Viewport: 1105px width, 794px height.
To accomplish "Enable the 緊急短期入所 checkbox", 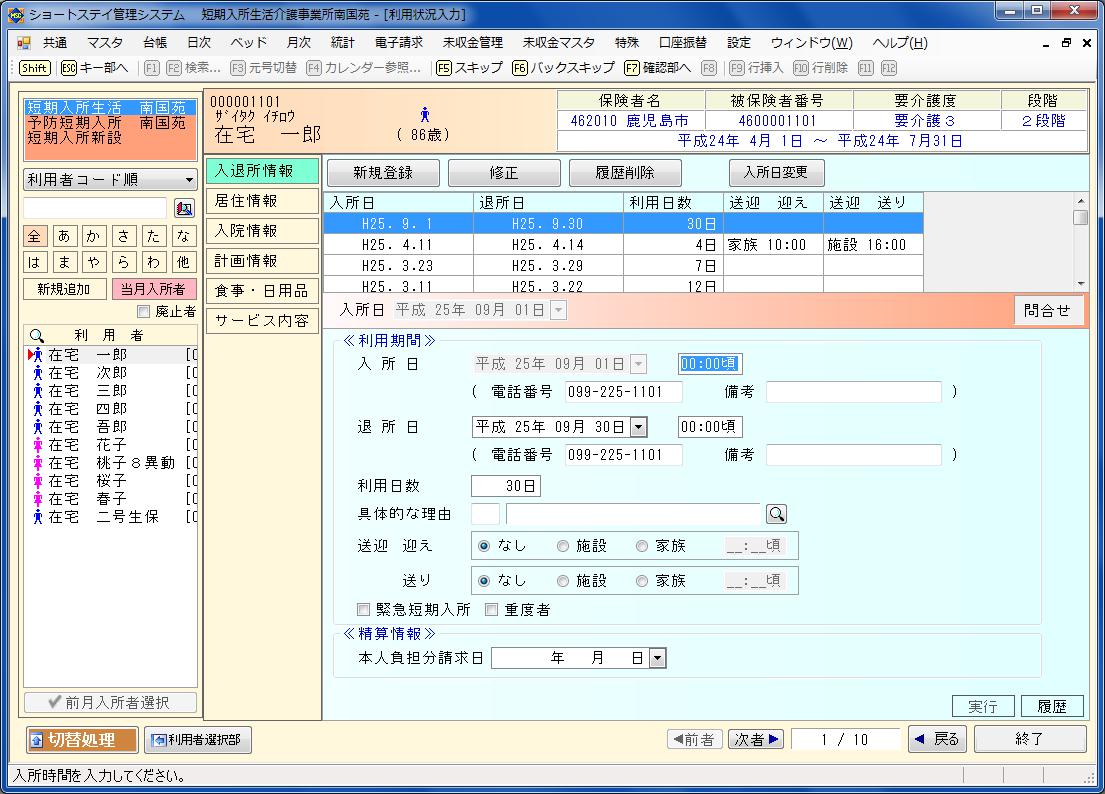I will 364,609.
